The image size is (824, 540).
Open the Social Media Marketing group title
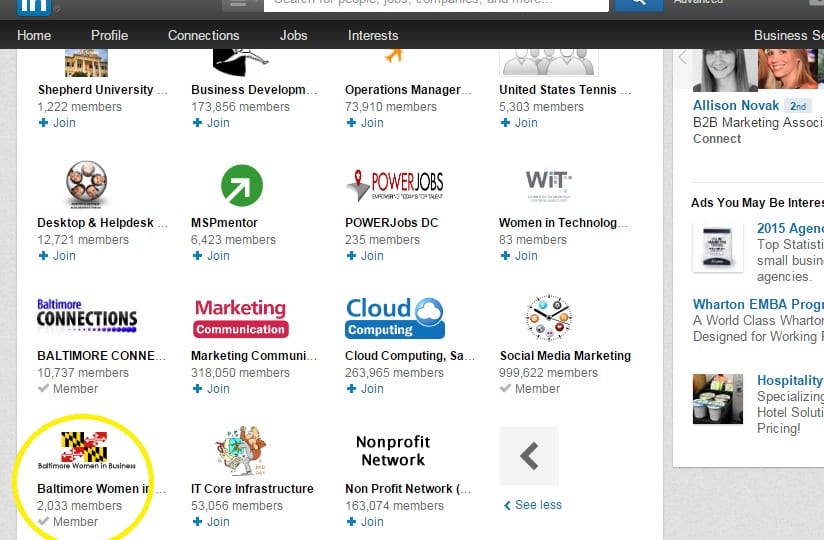pos(565,356)
